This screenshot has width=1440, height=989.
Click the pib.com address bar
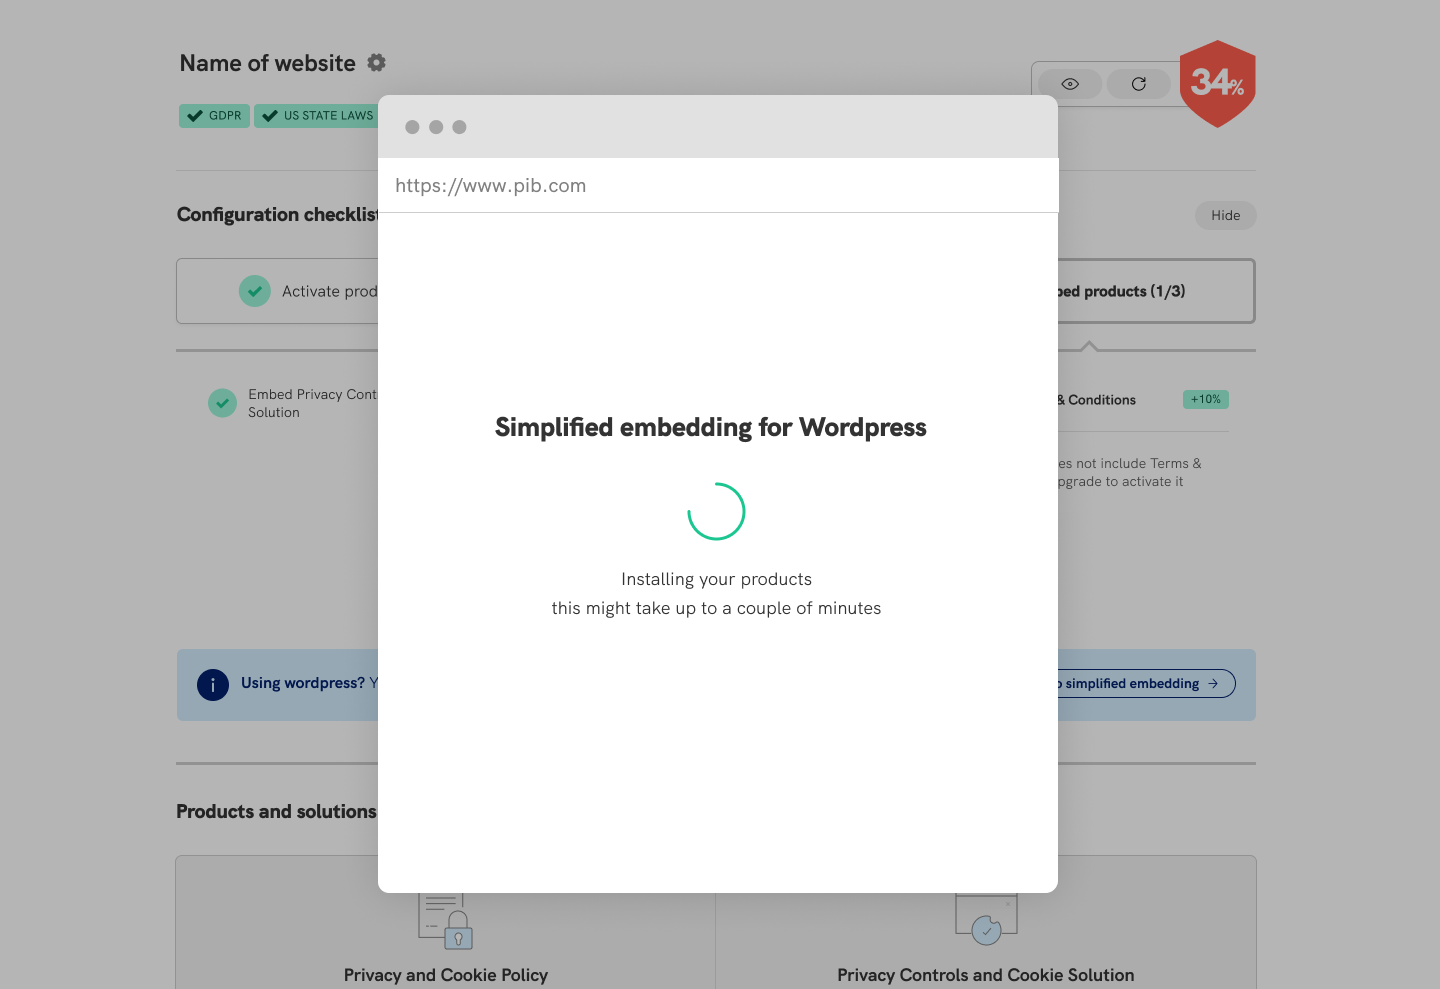[490, 185]
